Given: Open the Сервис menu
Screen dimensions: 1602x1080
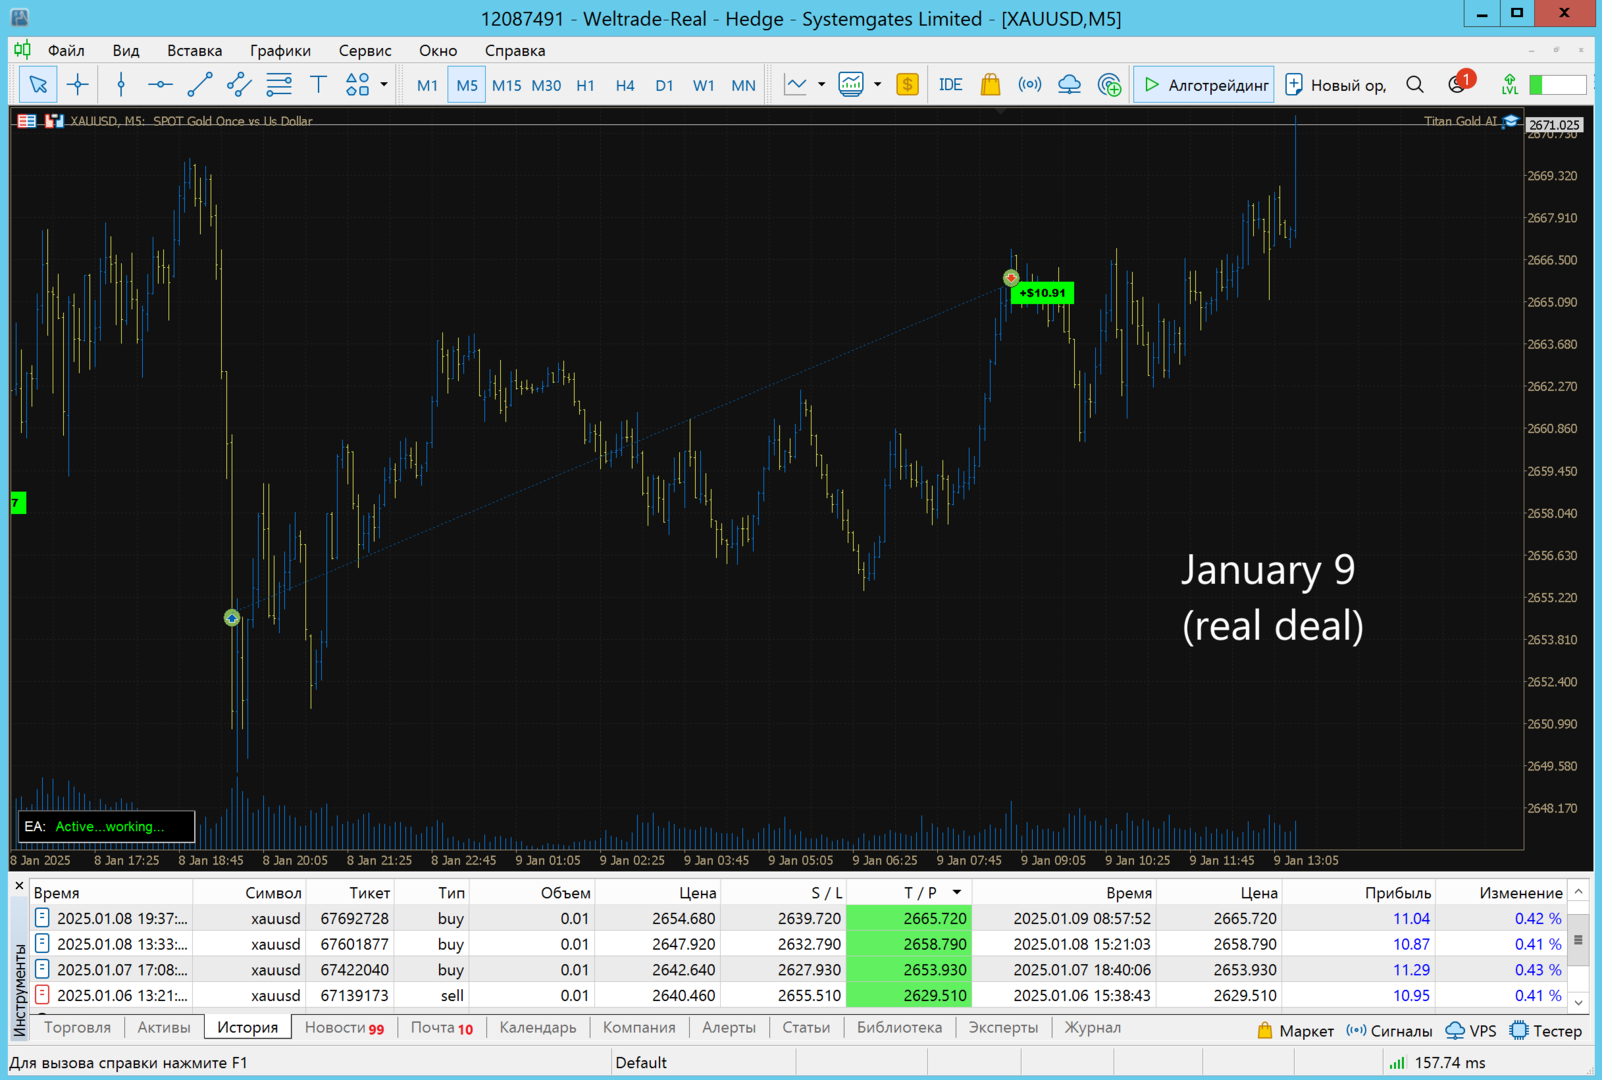Looking at the screenshot, I should click(364, 50).
